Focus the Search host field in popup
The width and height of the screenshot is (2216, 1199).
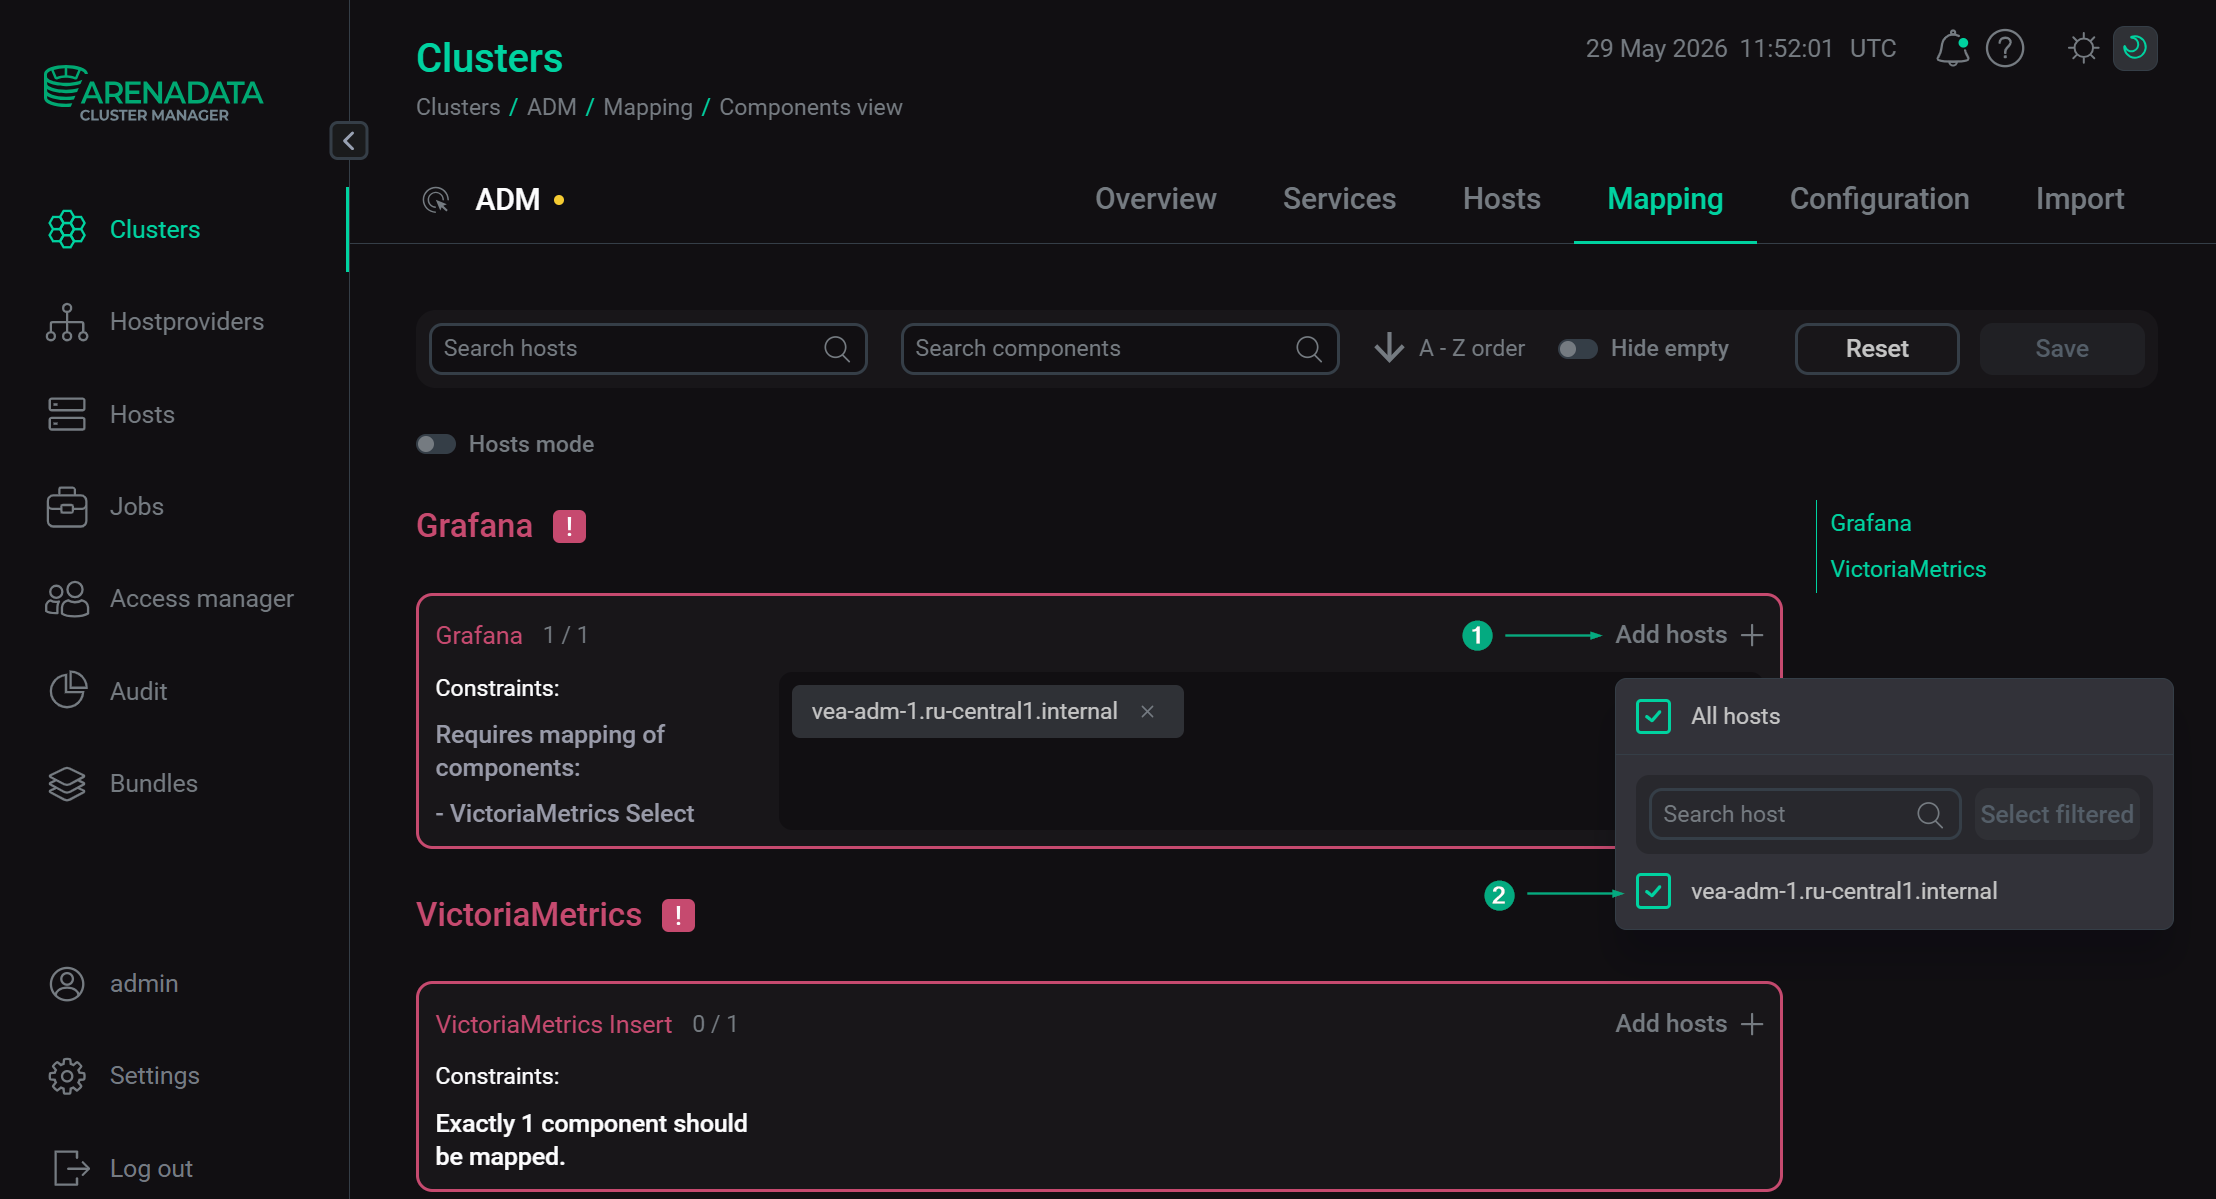1804,814
